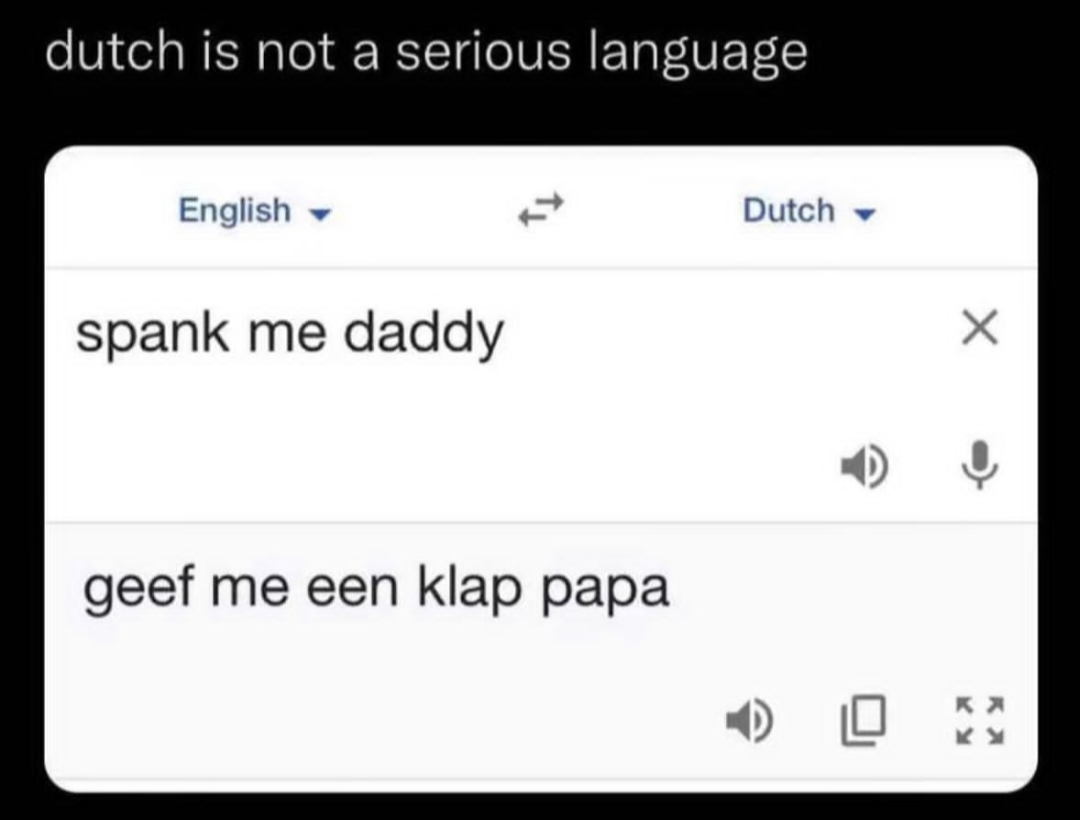
Task: Copy the Dutch translation
Action: point(863,717)
